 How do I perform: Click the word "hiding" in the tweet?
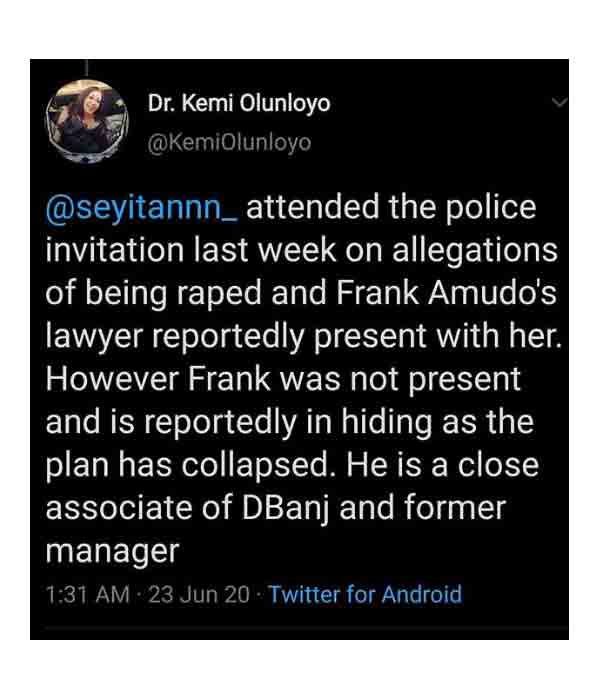pyautogui.click(x=387, y=423)
